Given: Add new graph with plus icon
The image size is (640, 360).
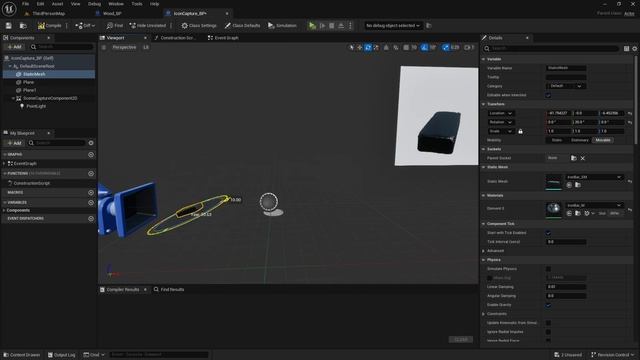Looking at the screenshot, I should (91, 155).
